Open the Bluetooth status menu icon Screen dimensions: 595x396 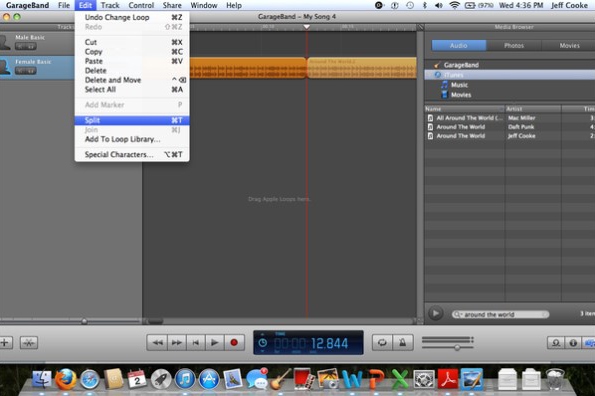425,5
